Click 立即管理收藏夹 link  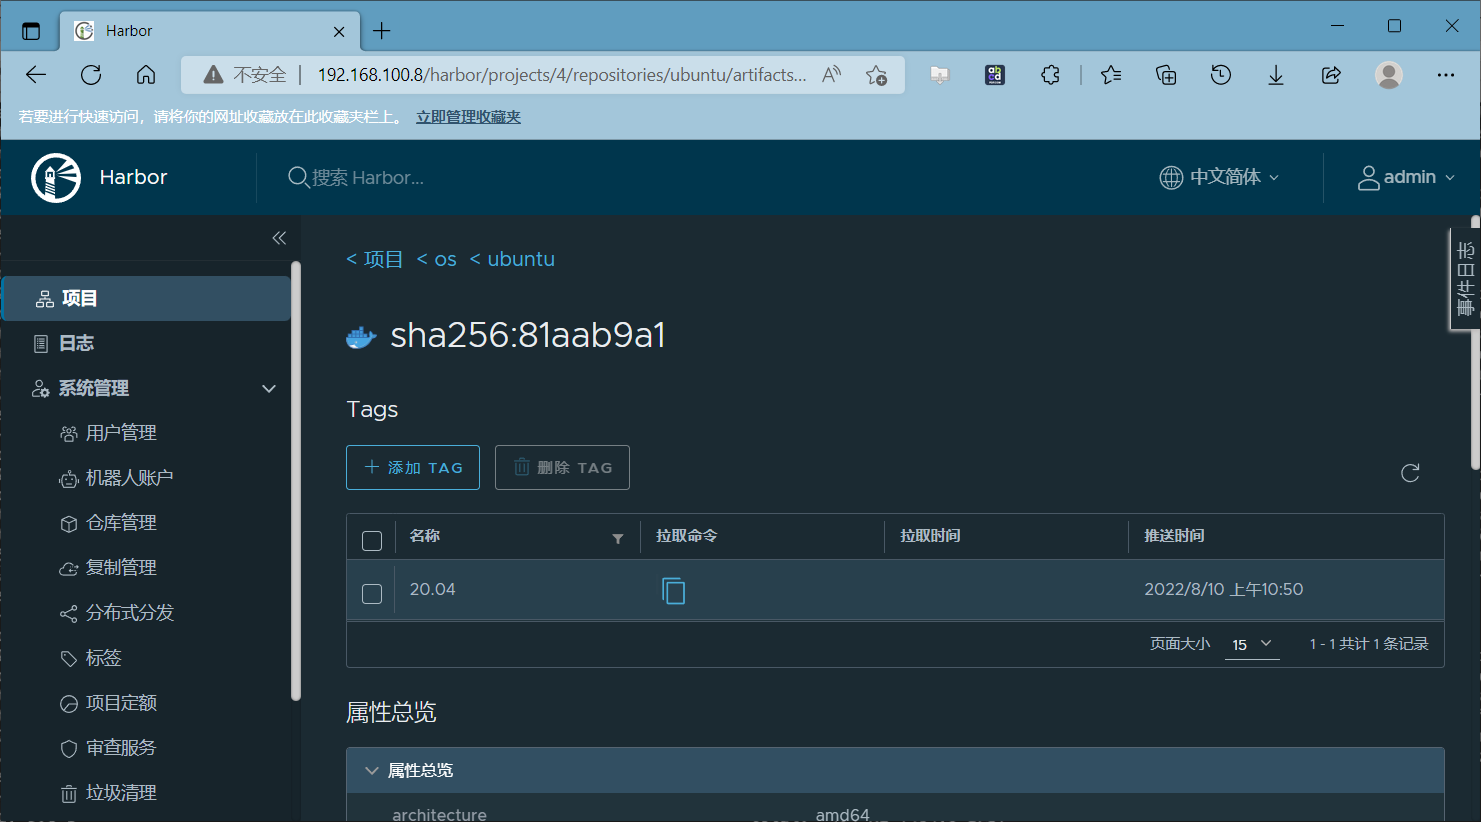point(469,117)
